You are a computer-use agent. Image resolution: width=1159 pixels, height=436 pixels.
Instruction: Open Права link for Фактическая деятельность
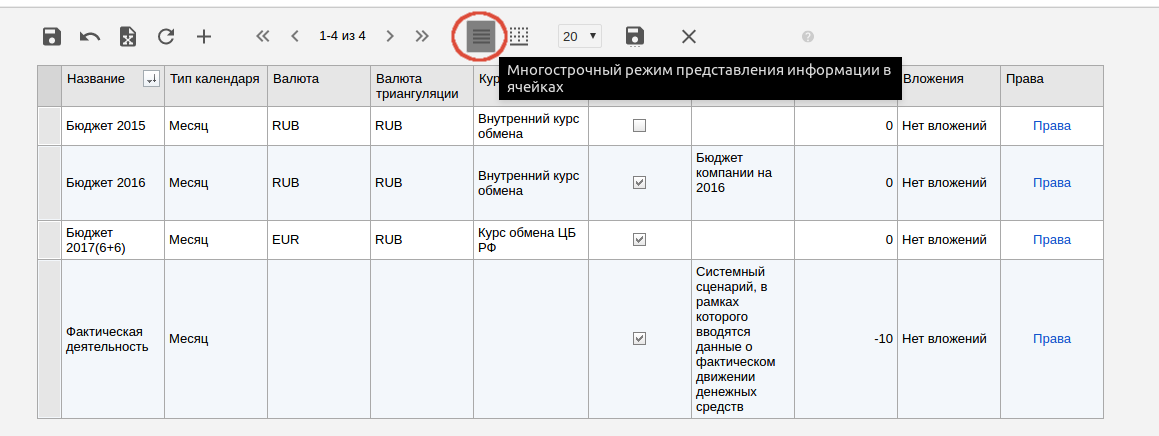point(1052,338)
